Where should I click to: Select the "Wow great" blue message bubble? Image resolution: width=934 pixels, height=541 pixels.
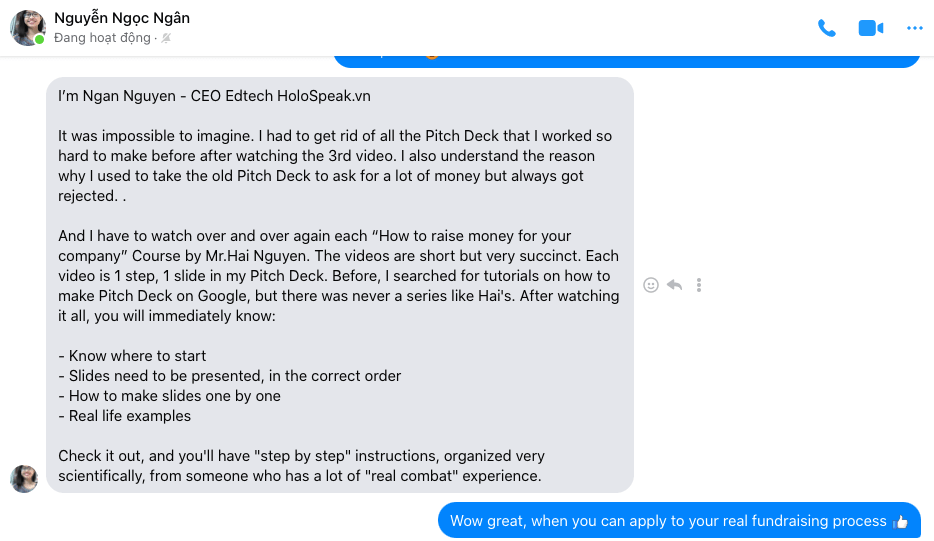667,521
